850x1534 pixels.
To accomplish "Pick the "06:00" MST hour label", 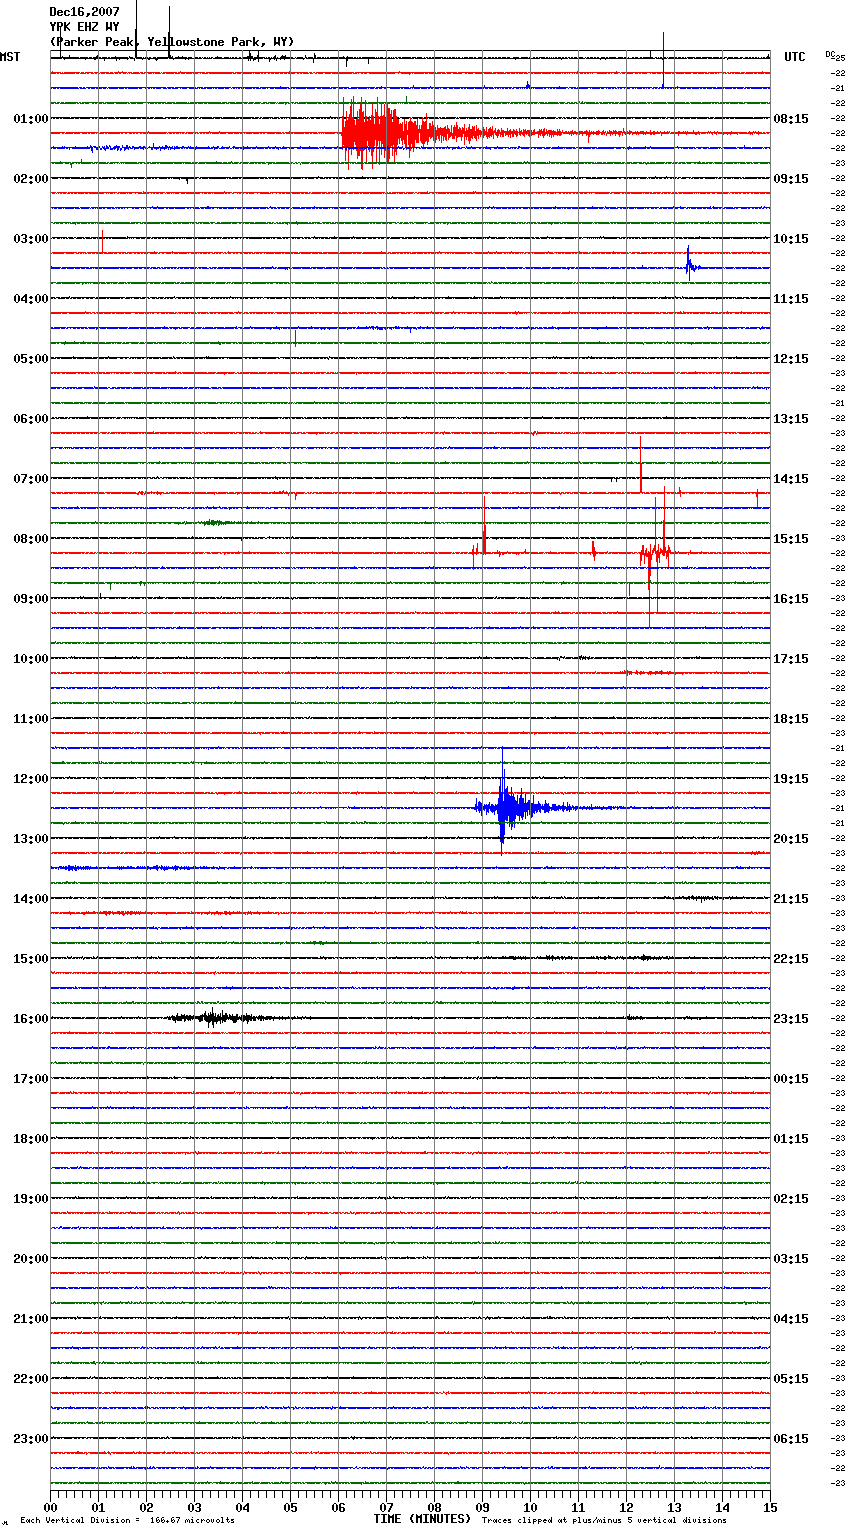I will click(31, 419).
